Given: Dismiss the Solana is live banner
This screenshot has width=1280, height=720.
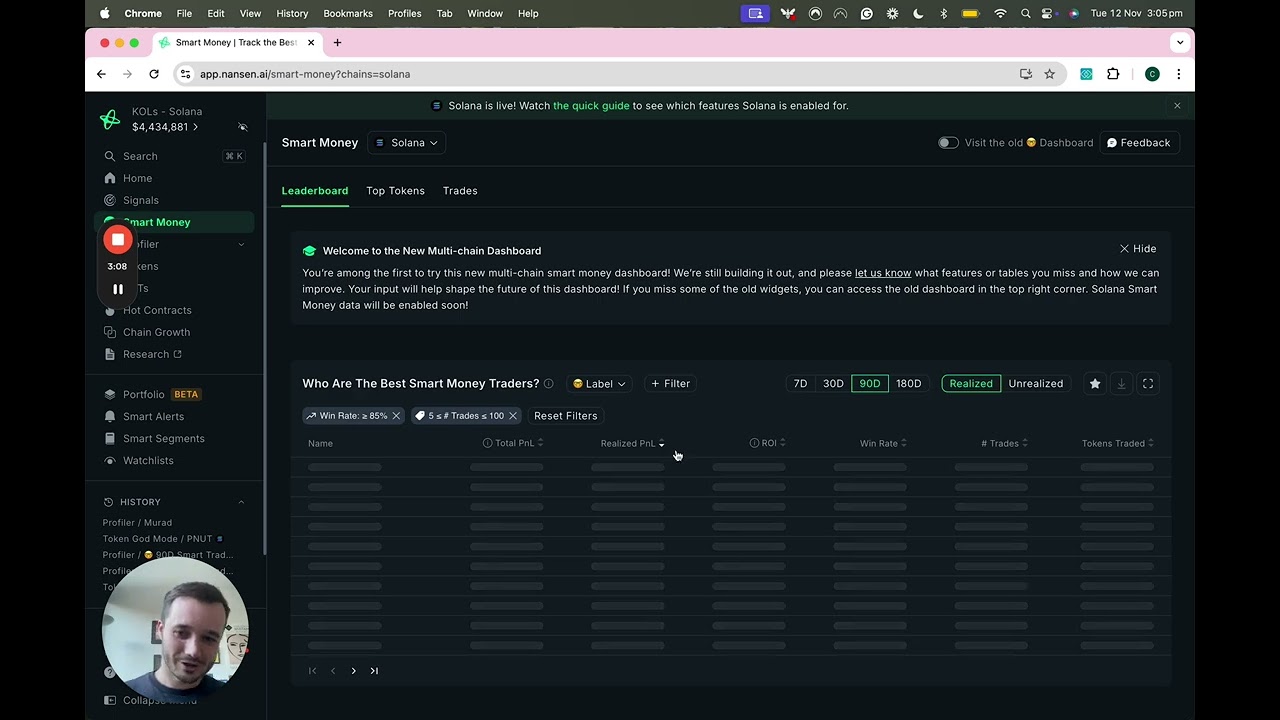Looking at the screenshot, I should click(1177, 105).
